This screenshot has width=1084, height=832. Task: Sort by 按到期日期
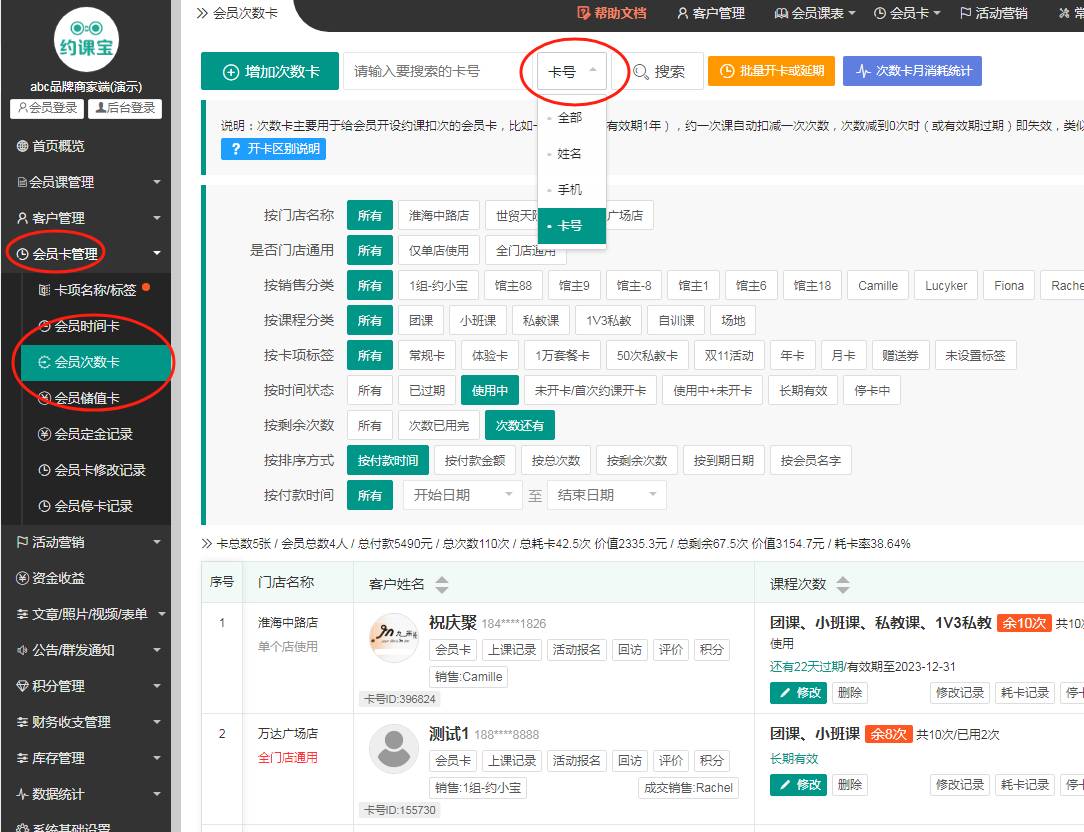723,461
